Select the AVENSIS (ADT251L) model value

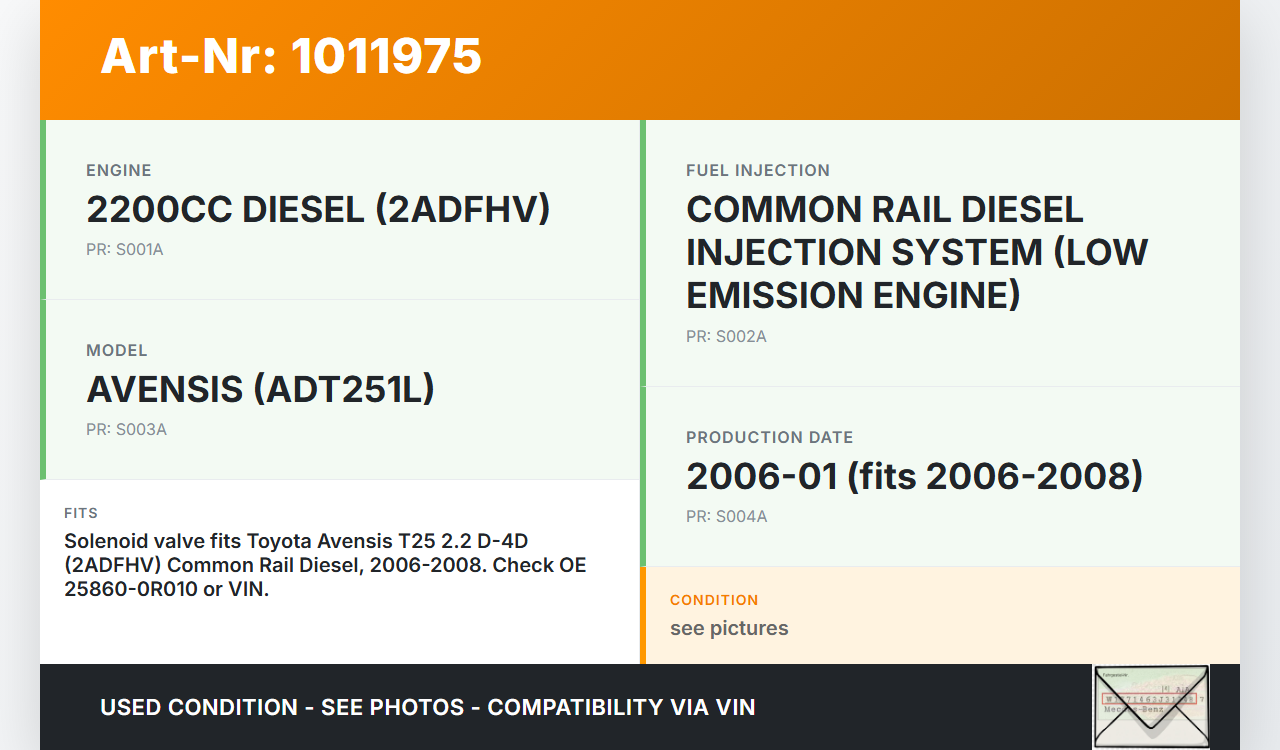pos(260,390)
